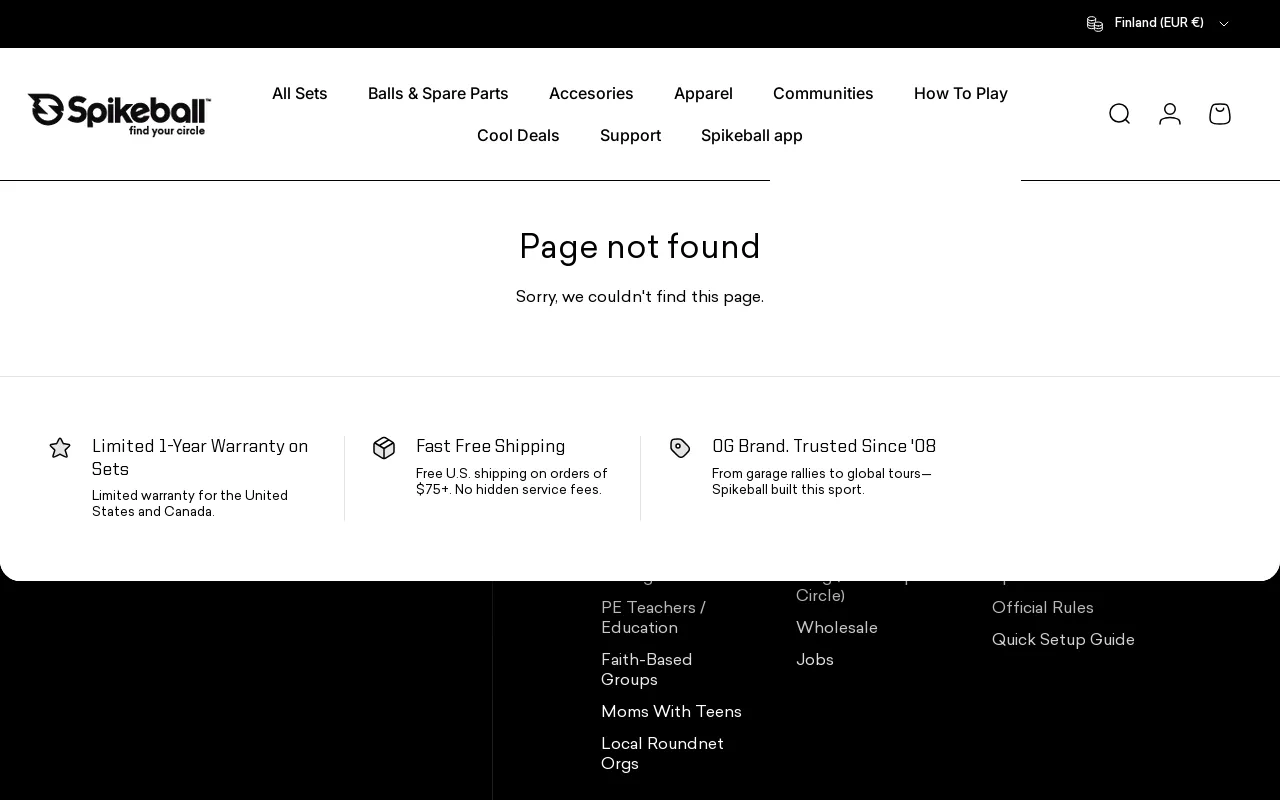Viewport: 1280px width, 800px height.
Task: Click the currency globe icon
Action: pyautogui.click(x=1094, y=23)
